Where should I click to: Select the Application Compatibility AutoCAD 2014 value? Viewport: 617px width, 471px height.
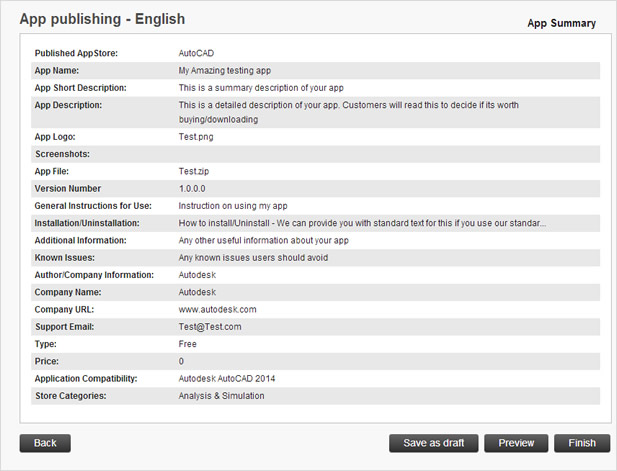pyautogui.click(x=227, y=379)
